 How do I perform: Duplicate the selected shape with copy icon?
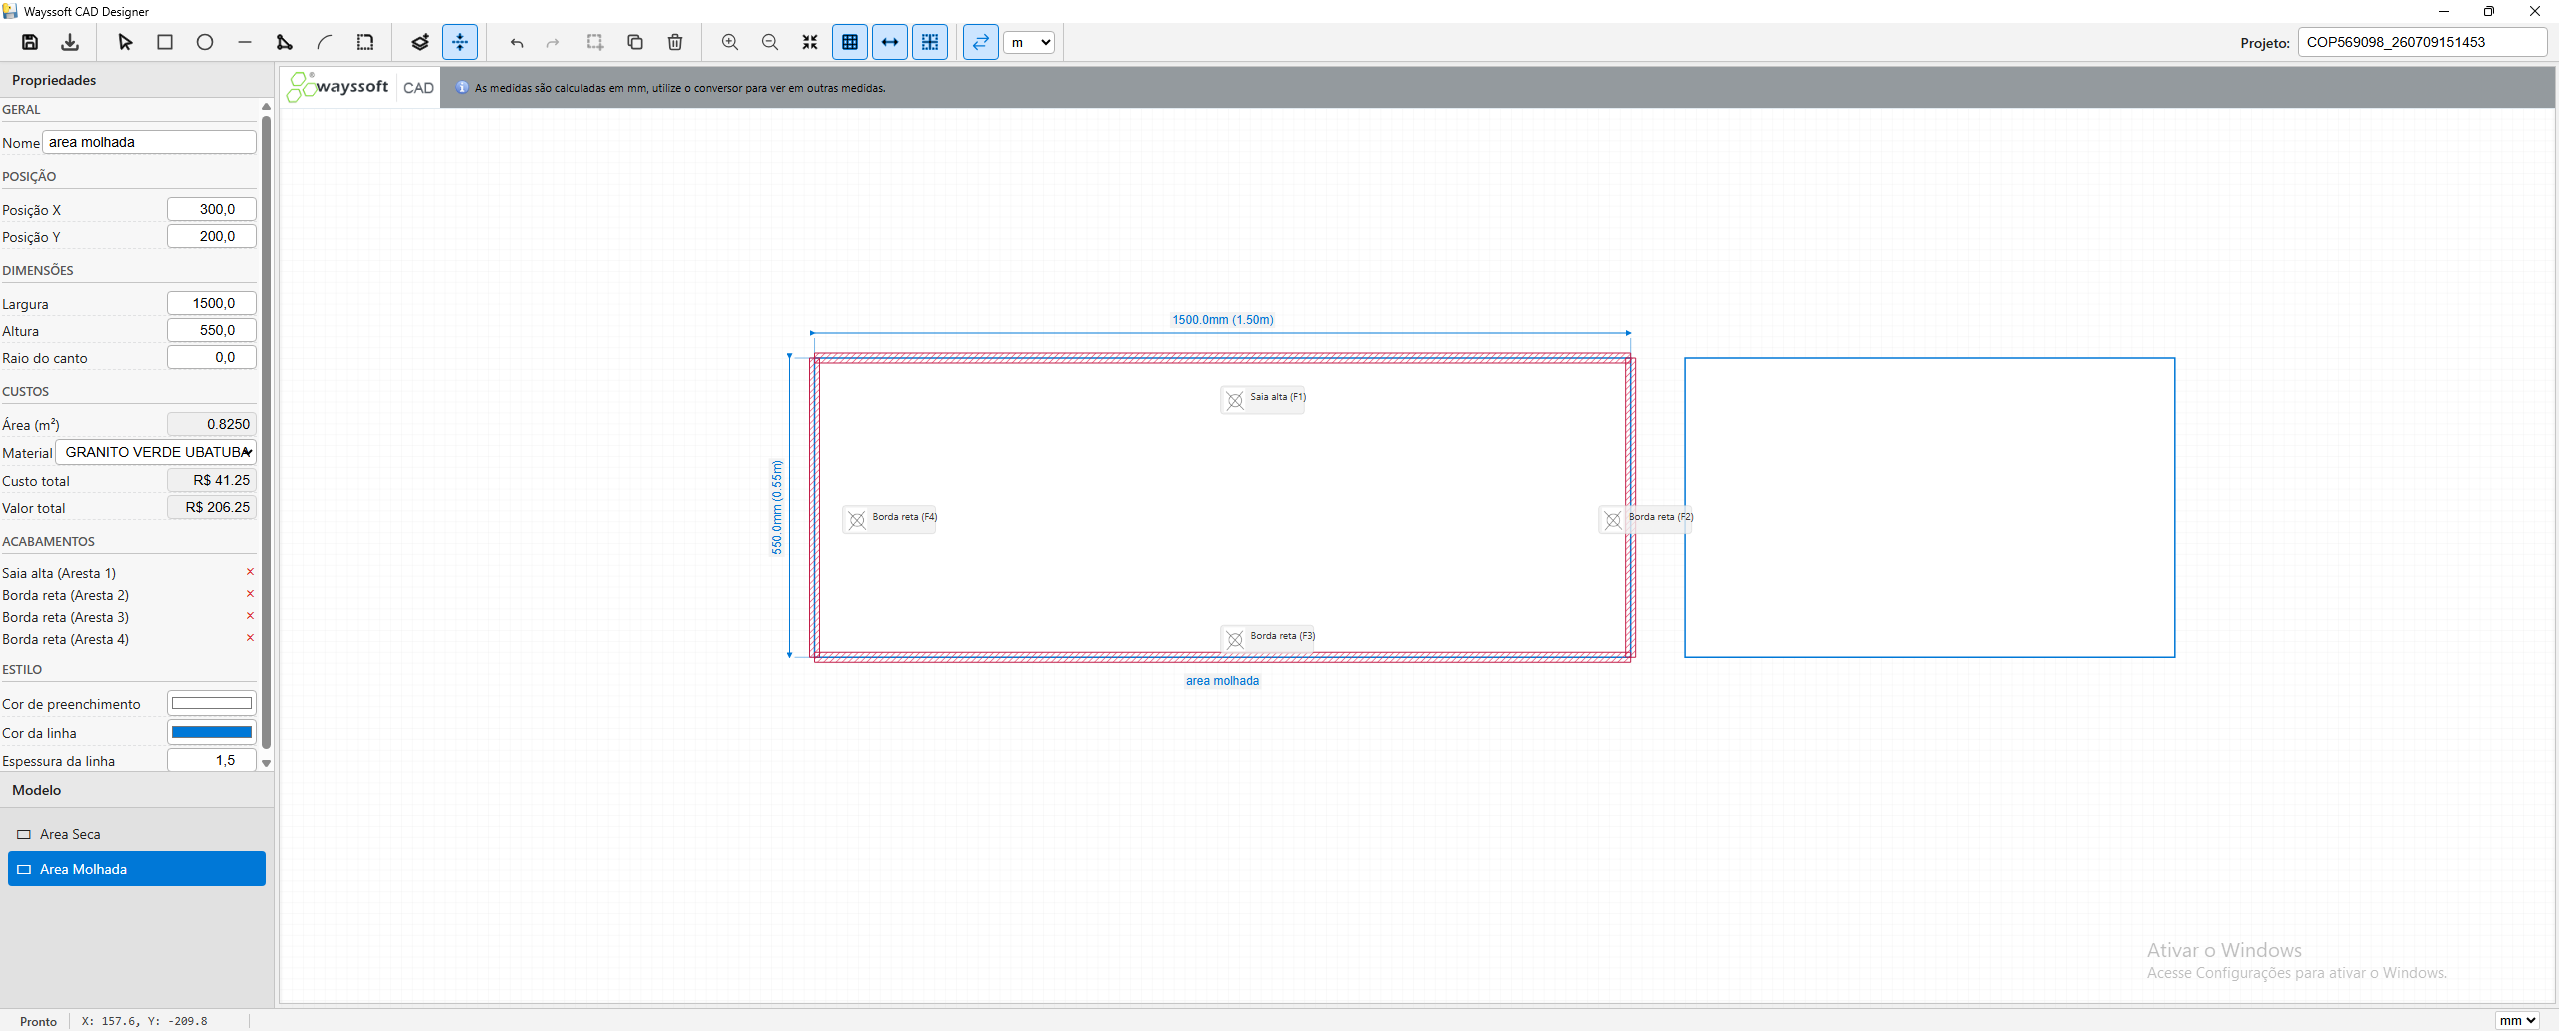(x=635, y=42)
